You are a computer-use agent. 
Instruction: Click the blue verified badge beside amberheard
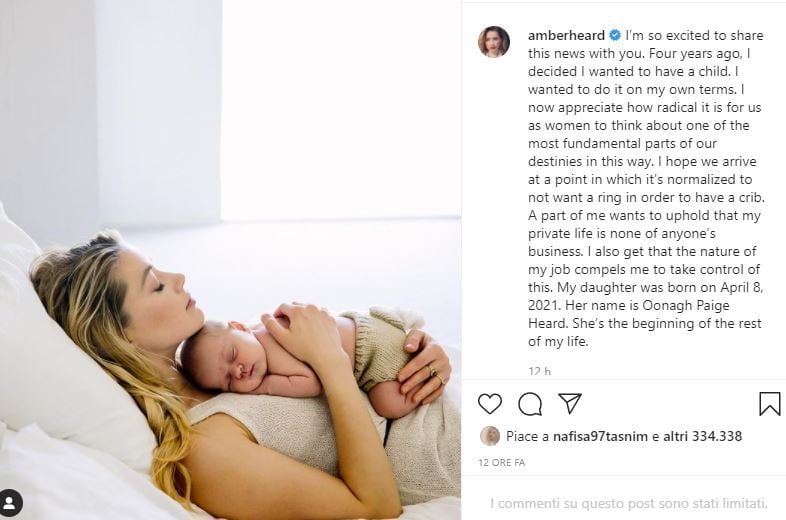tap(615, 35)
